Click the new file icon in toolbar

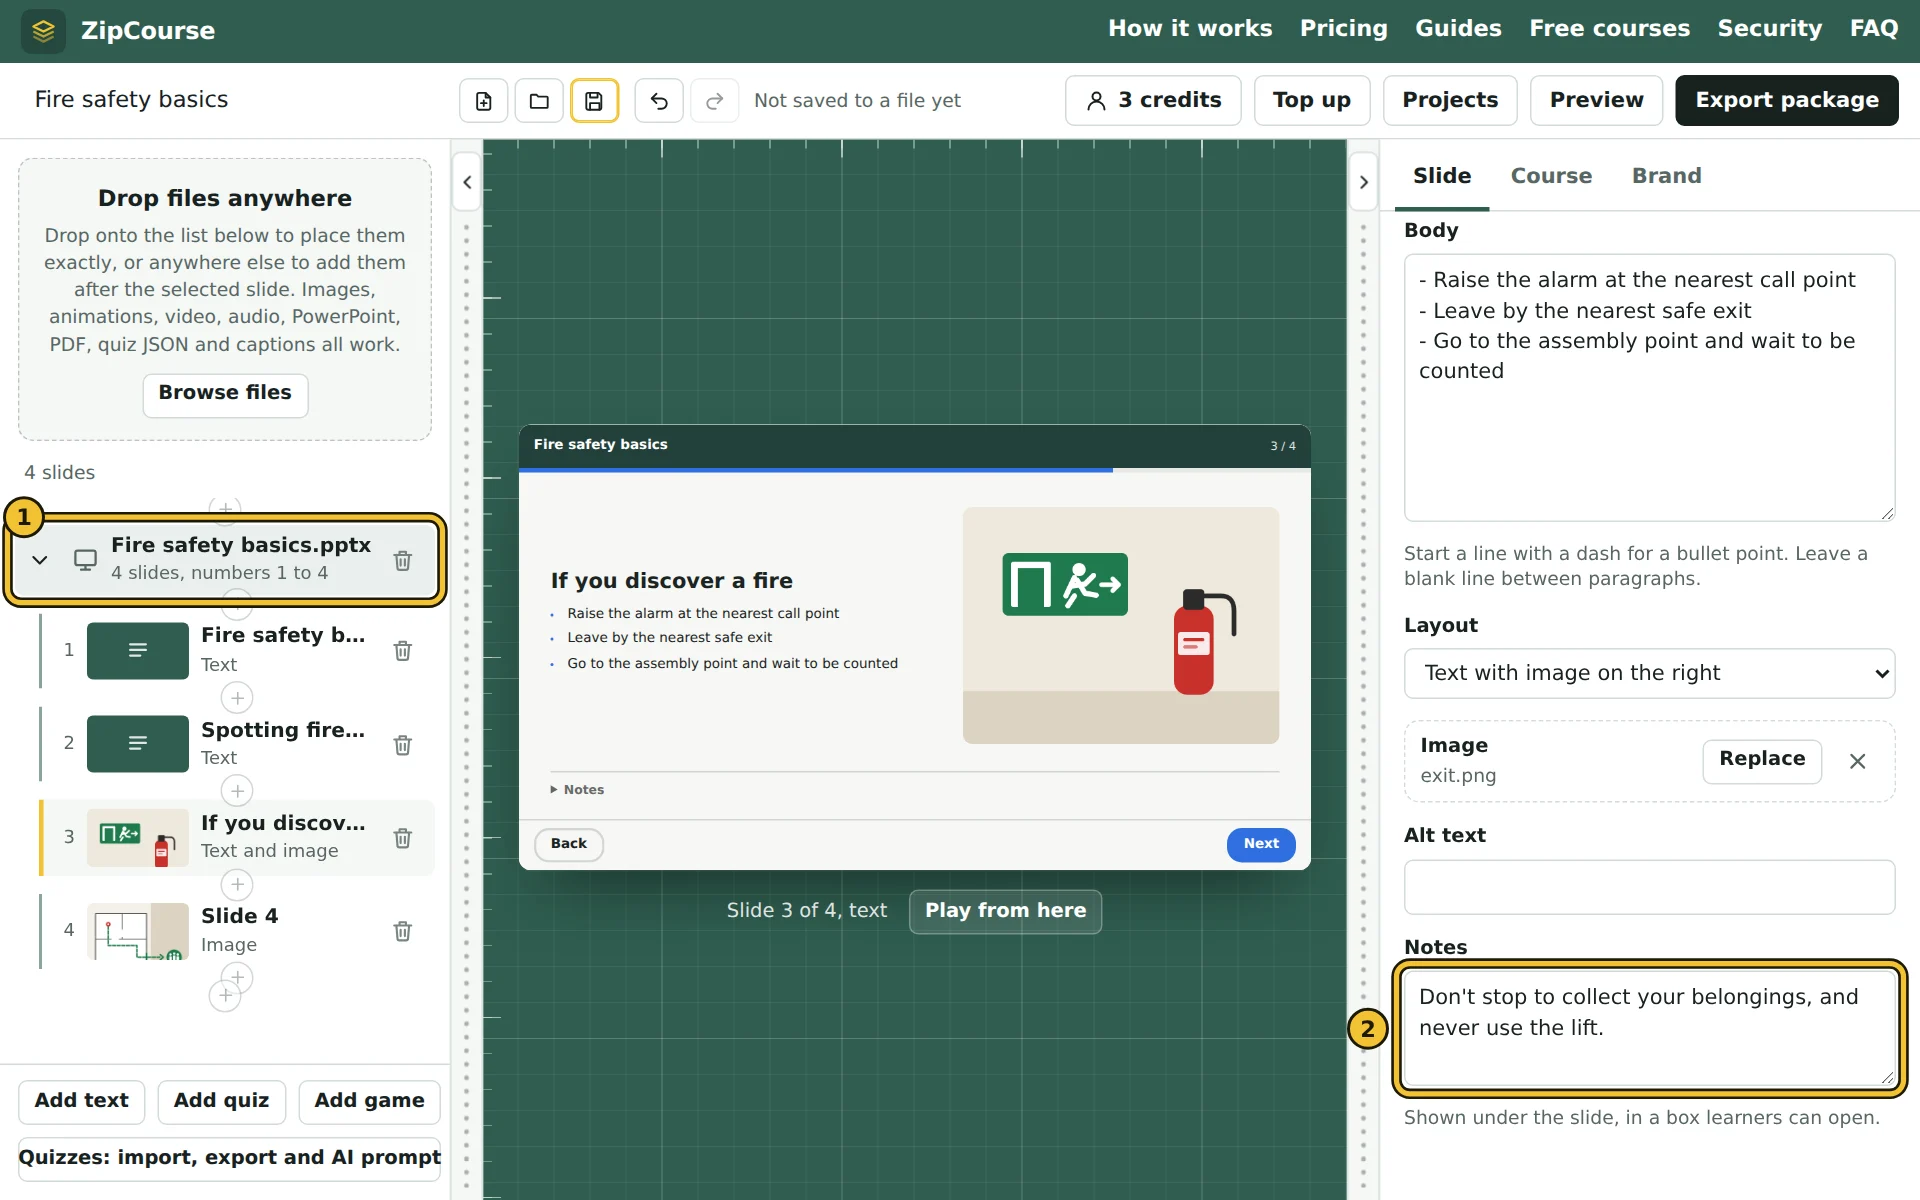pyautogui.click(x=484, y=100)
